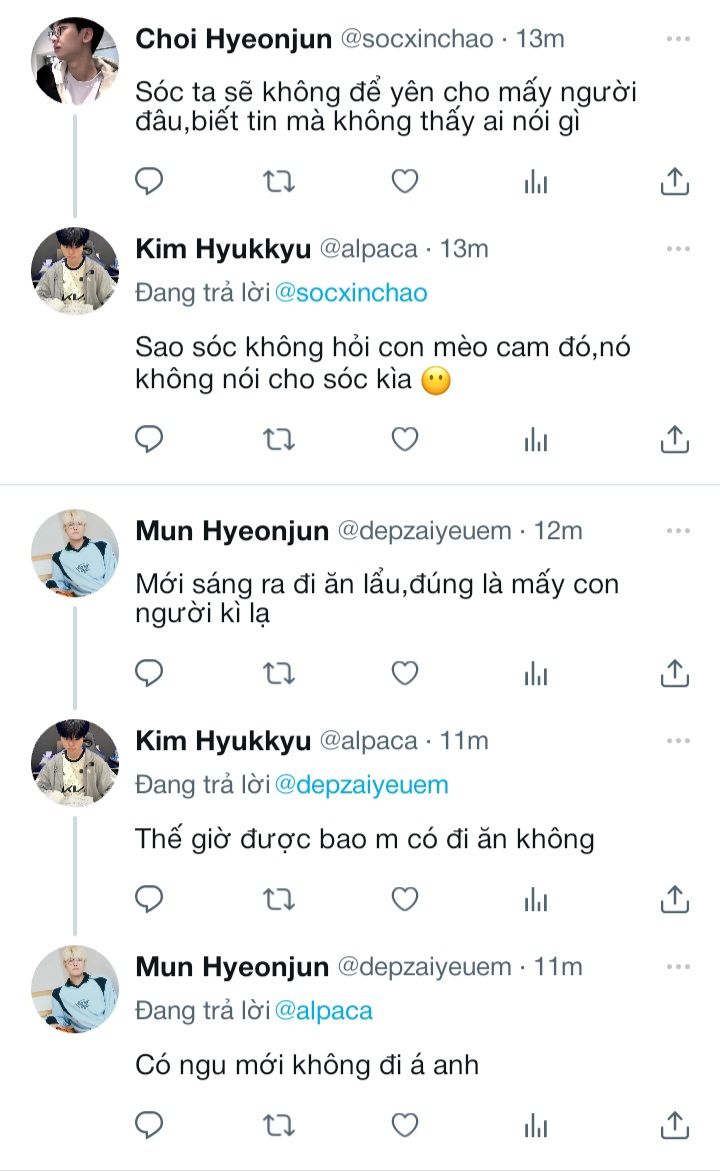The width and height of the screenshot is (720, 1171).
Task: Click the @socxinchao mention link
Action: pos(351,293)
